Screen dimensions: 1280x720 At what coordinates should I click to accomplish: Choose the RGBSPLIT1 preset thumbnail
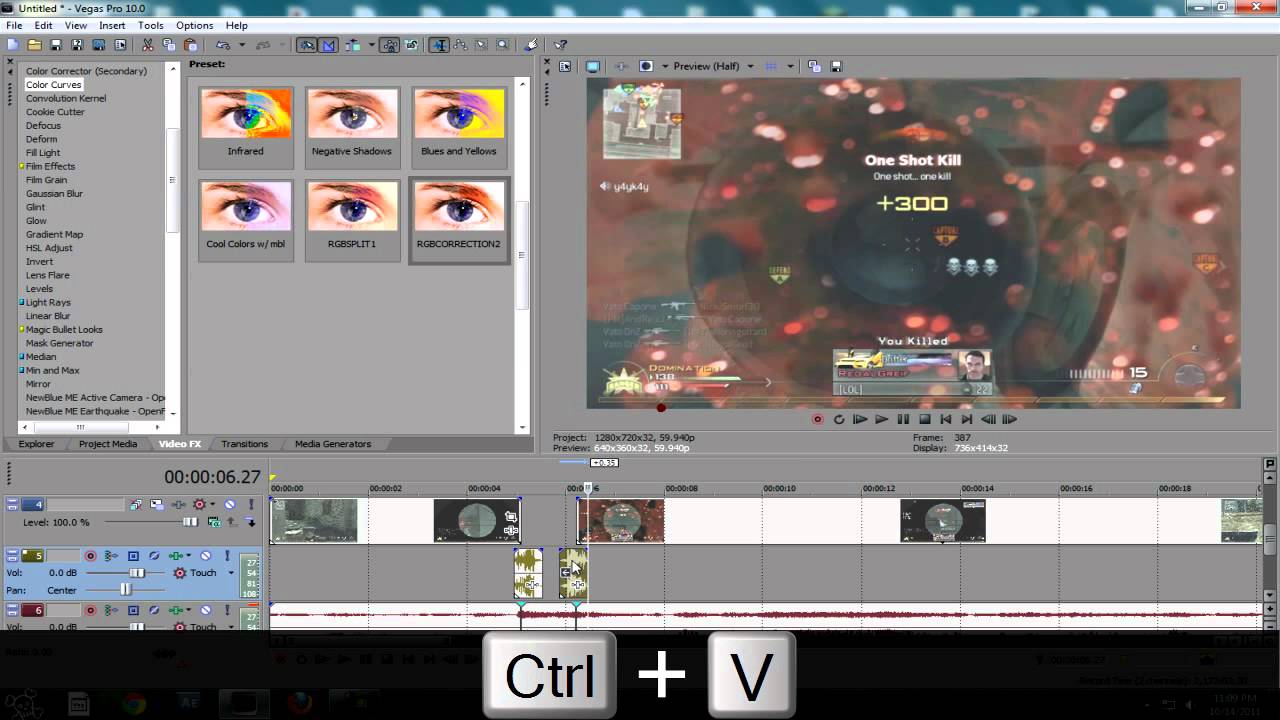[352, 220]
